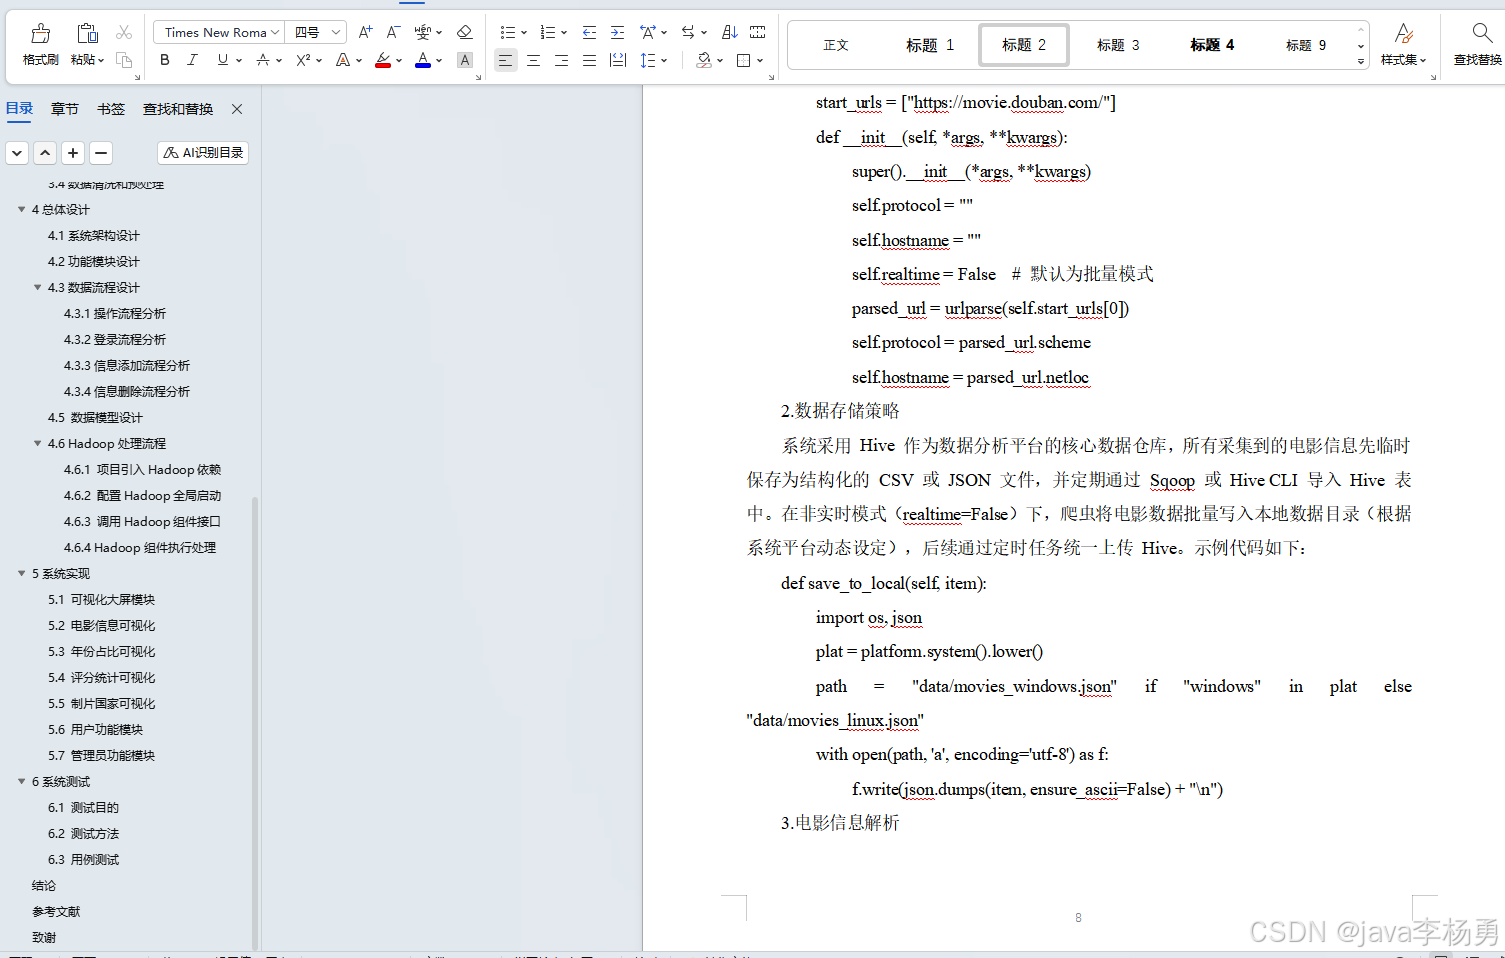
Task: Click the clear formatting eraser icon
Action: (x=464, y=31)
